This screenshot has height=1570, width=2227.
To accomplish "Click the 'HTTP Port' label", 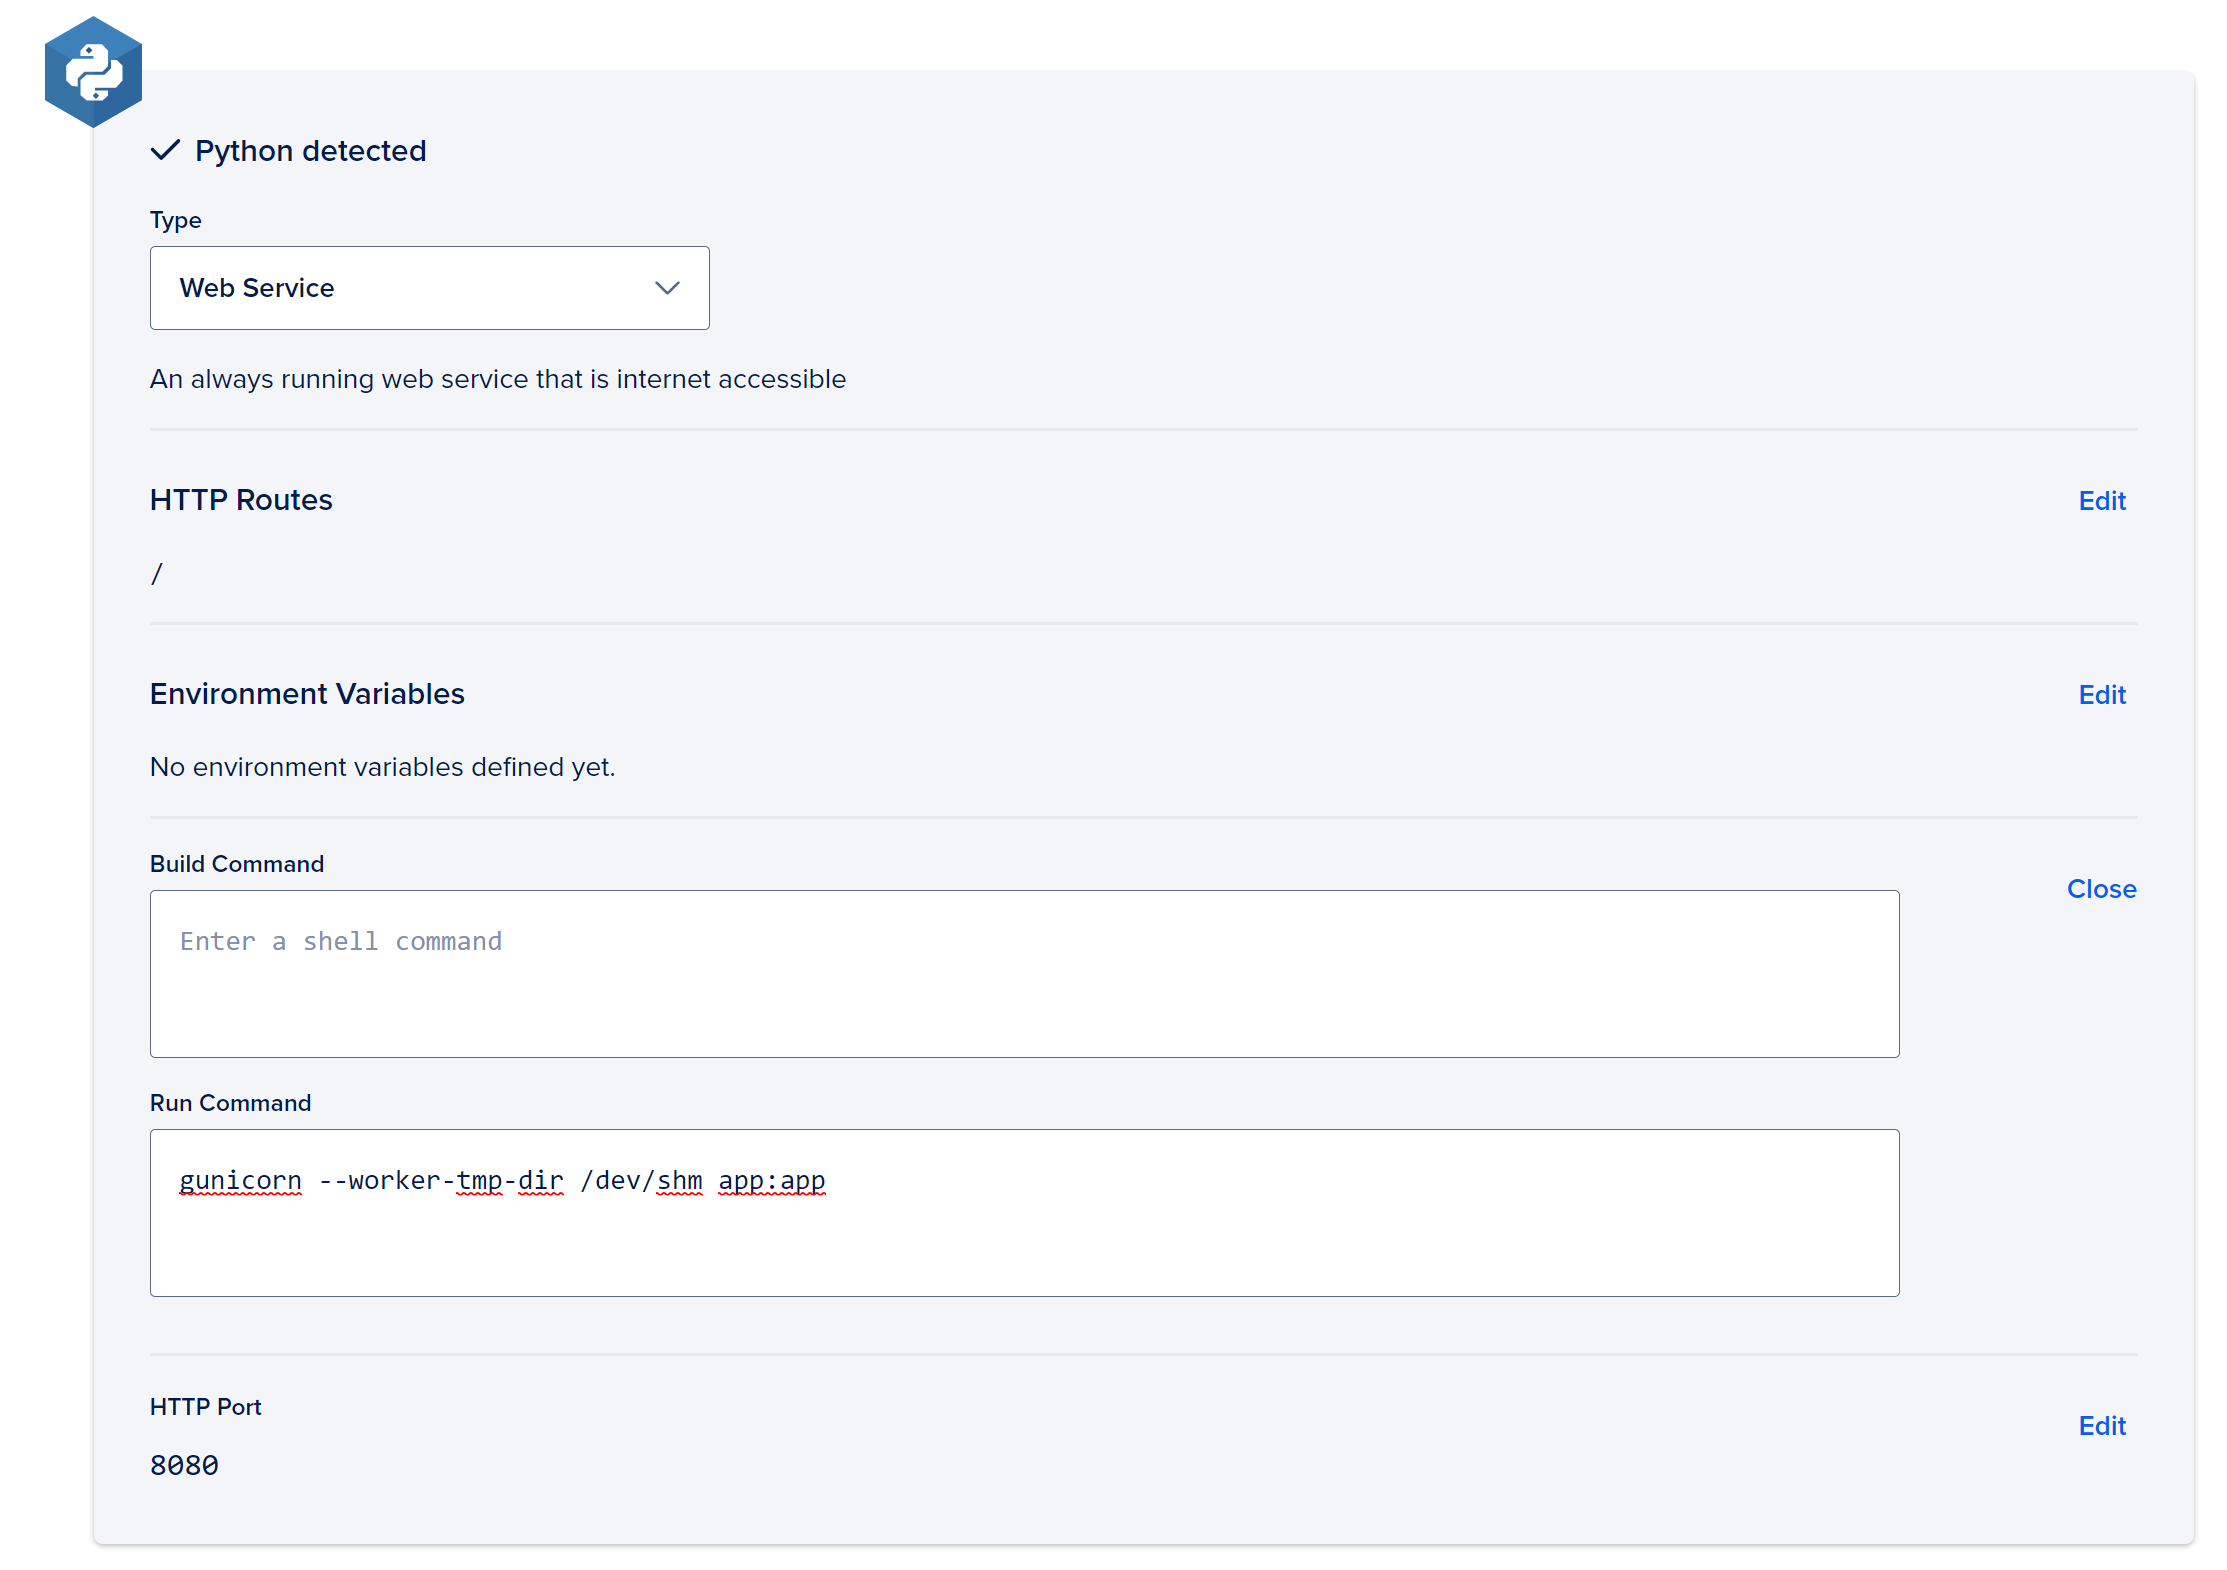I will [x=205, y=1406].
